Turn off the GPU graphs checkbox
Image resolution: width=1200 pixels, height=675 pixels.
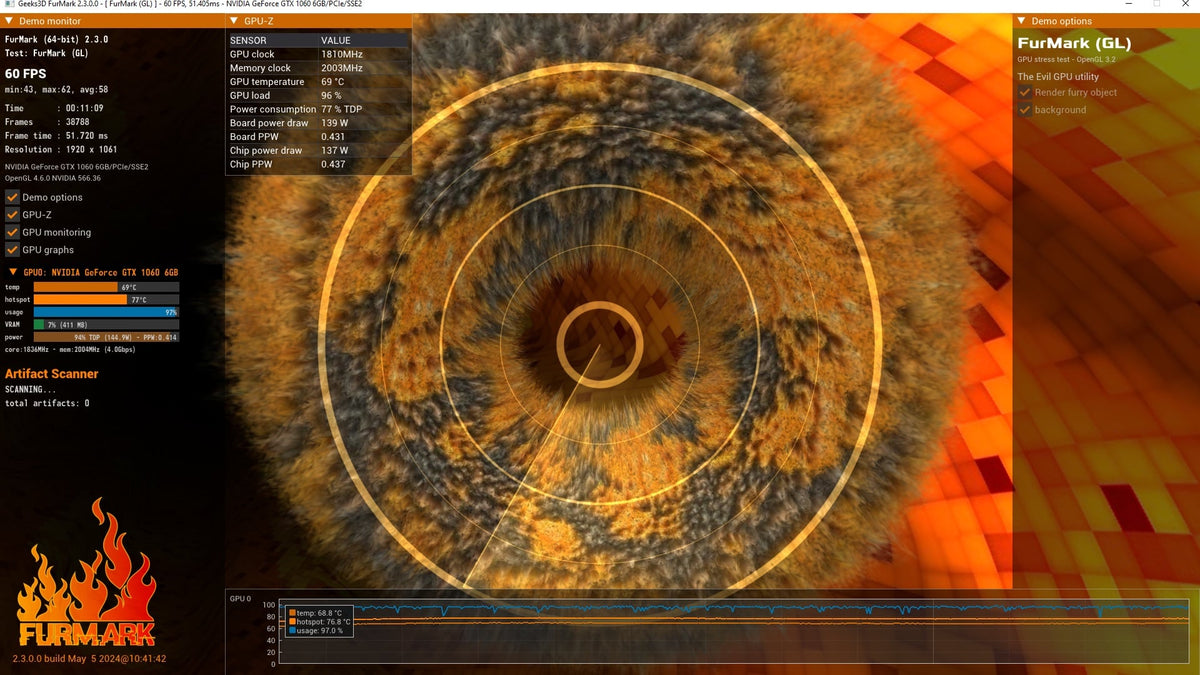13,250
